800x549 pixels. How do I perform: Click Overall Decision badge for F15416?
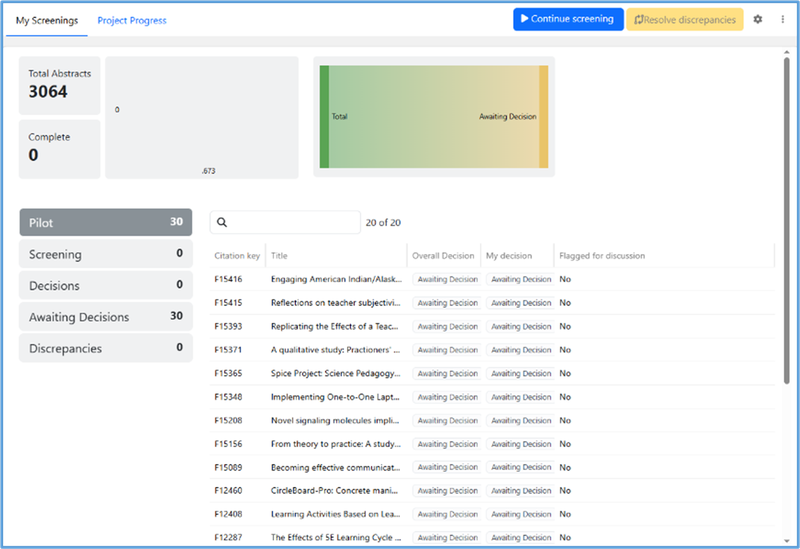447,279
